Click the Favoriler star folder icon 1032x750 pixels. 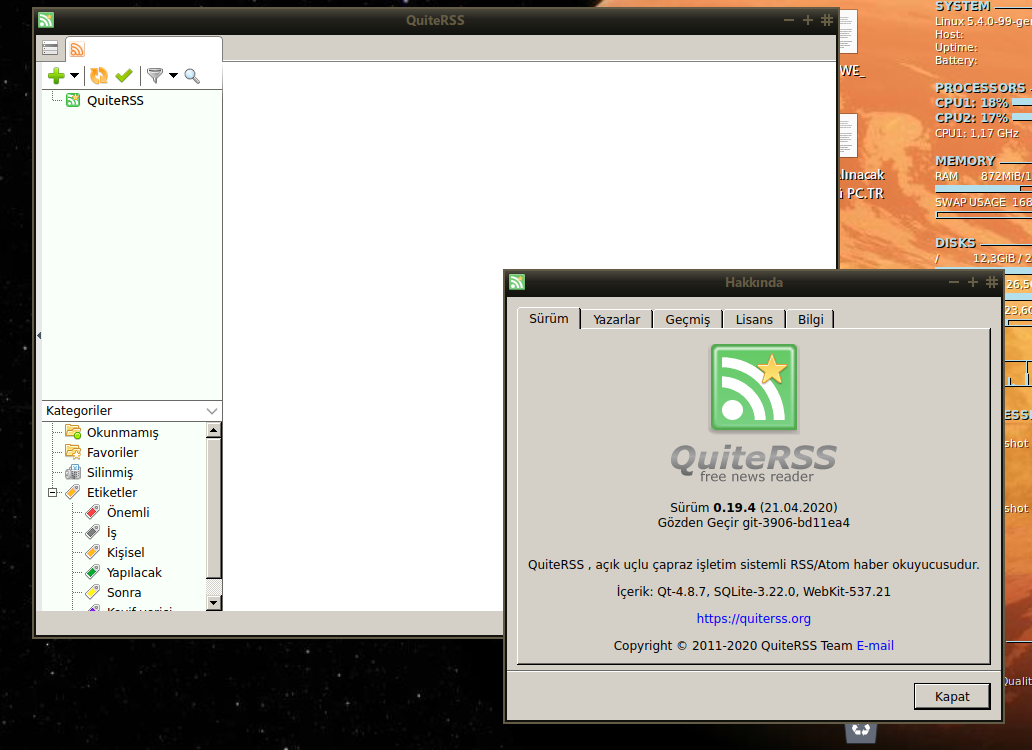pyautogui.click(x=73, y=452)
